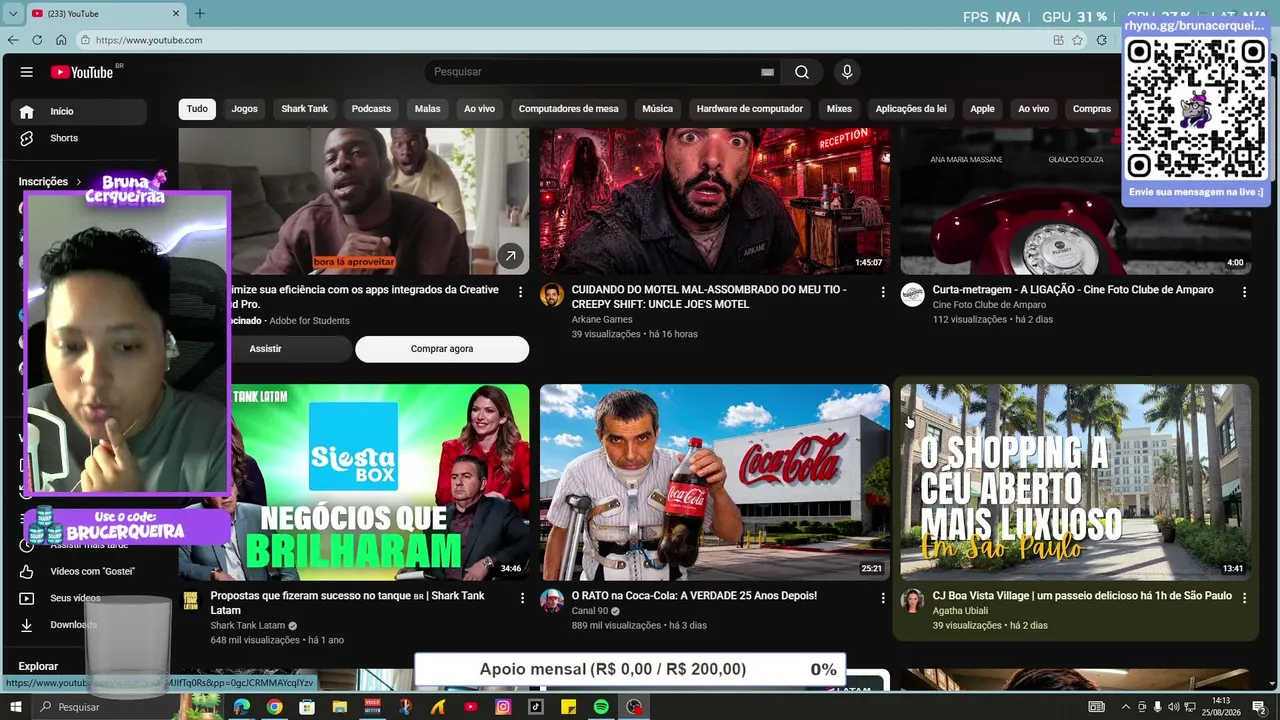Click the search magnifier button

coord(802,72)
